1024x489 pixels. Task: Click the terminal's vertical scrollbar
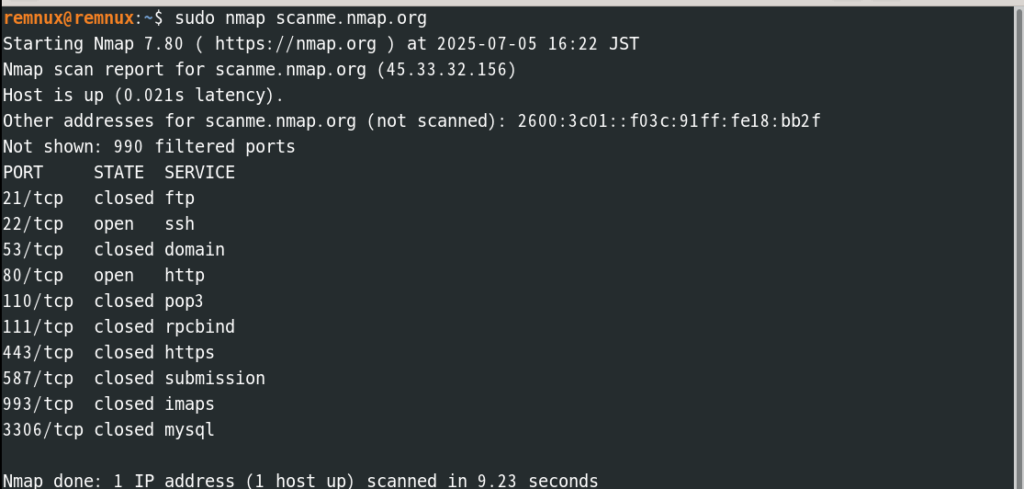point(1019,248)
